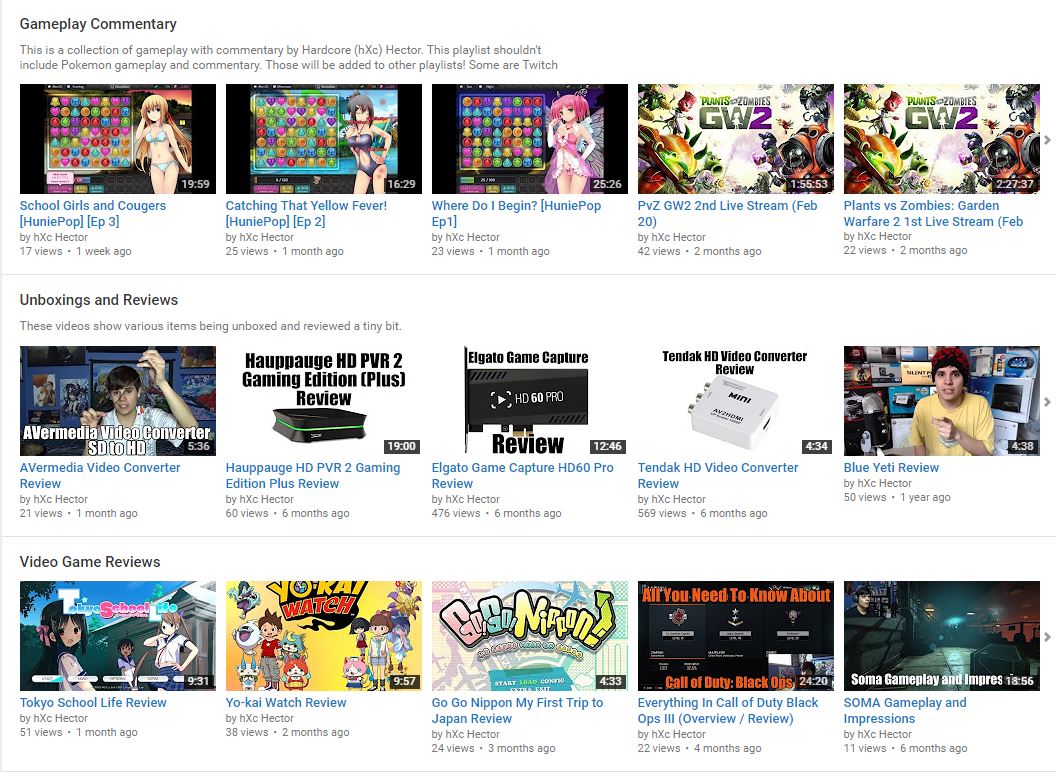
Task: Click hXc Hector under Elgato Game Capture review
Action: click(473, 499)
